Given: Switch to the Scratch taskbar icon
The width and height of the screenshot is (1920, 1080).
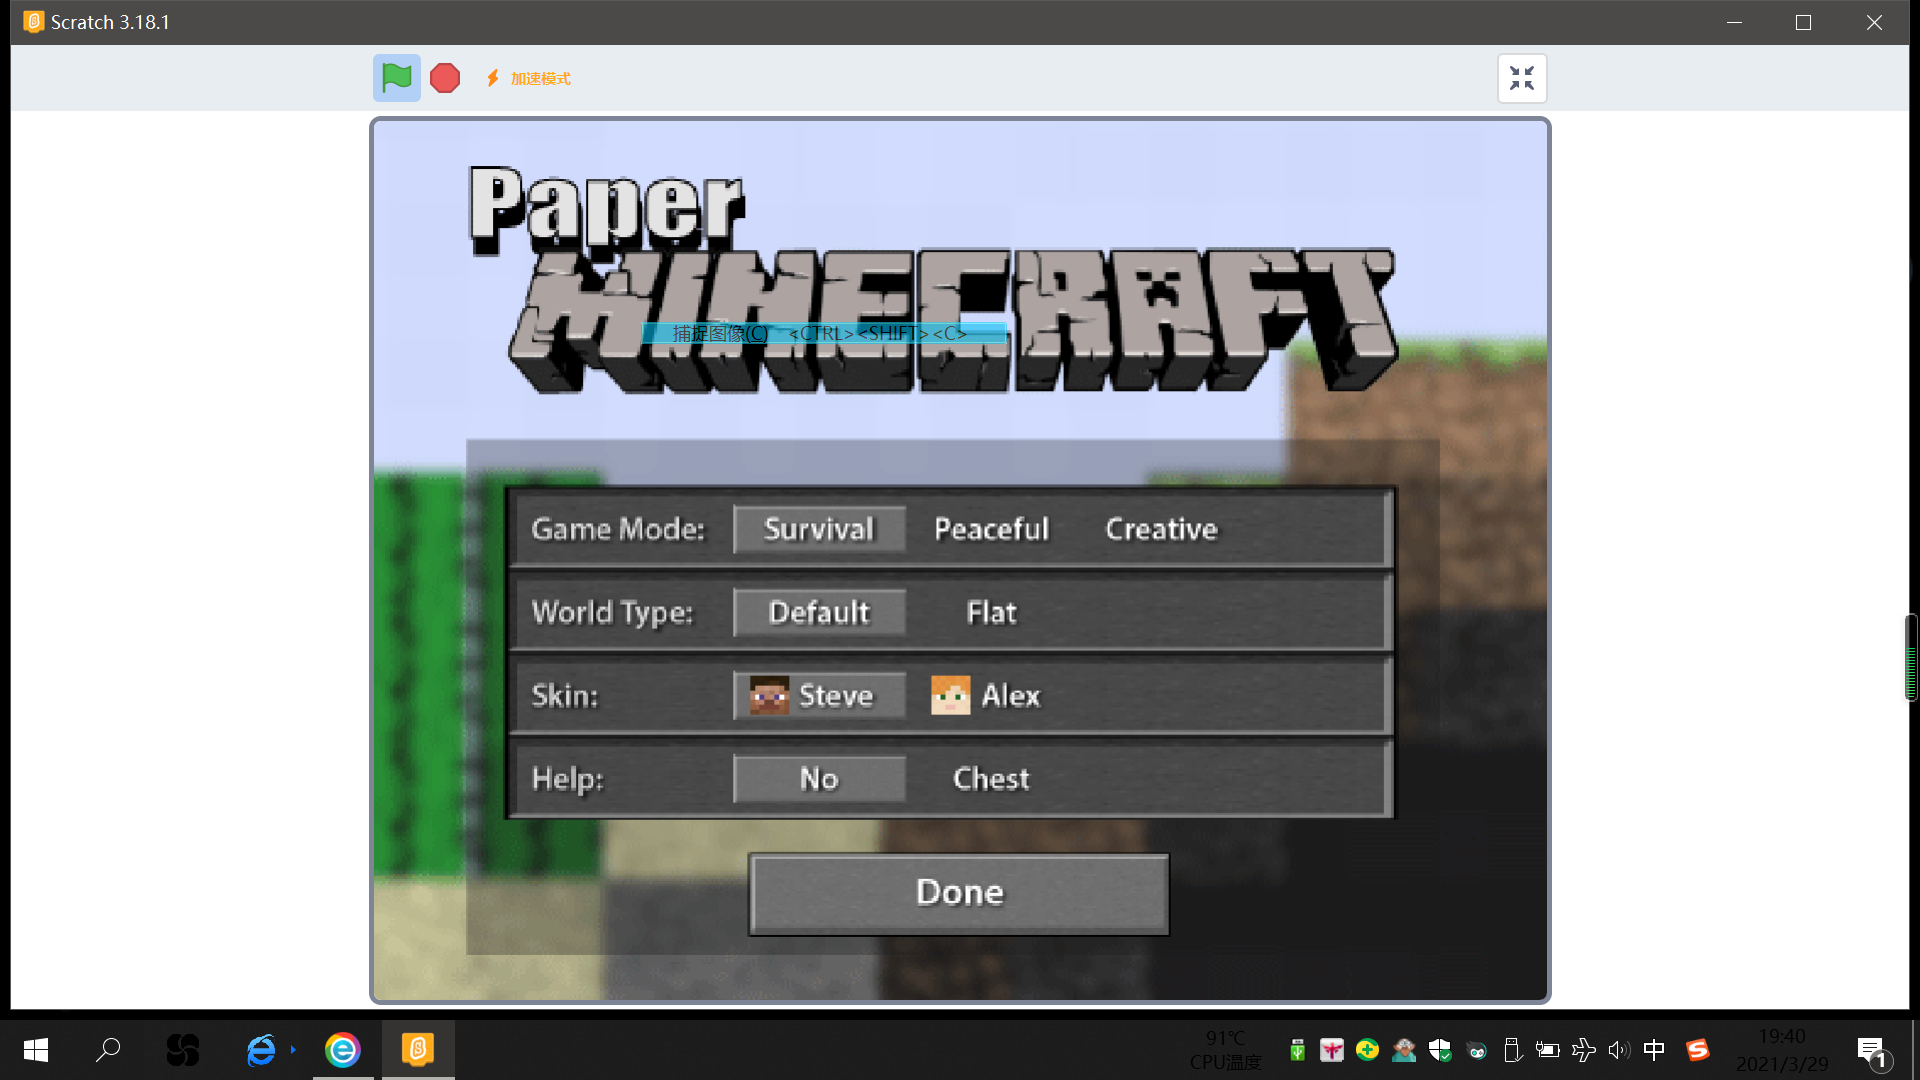Looking at the screenshot, I should [418, 1050].
